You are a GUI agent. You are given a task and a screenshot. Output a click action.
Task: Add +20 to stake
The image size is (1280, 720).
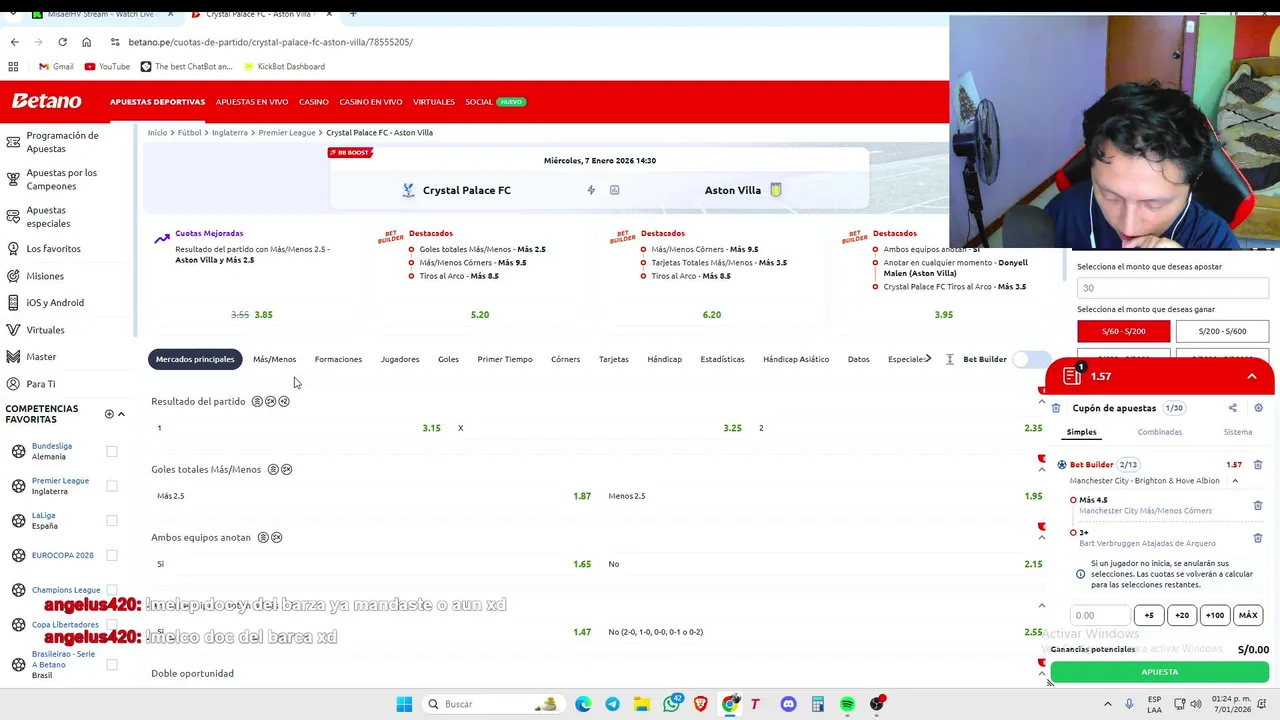(x=1182, y=616)
